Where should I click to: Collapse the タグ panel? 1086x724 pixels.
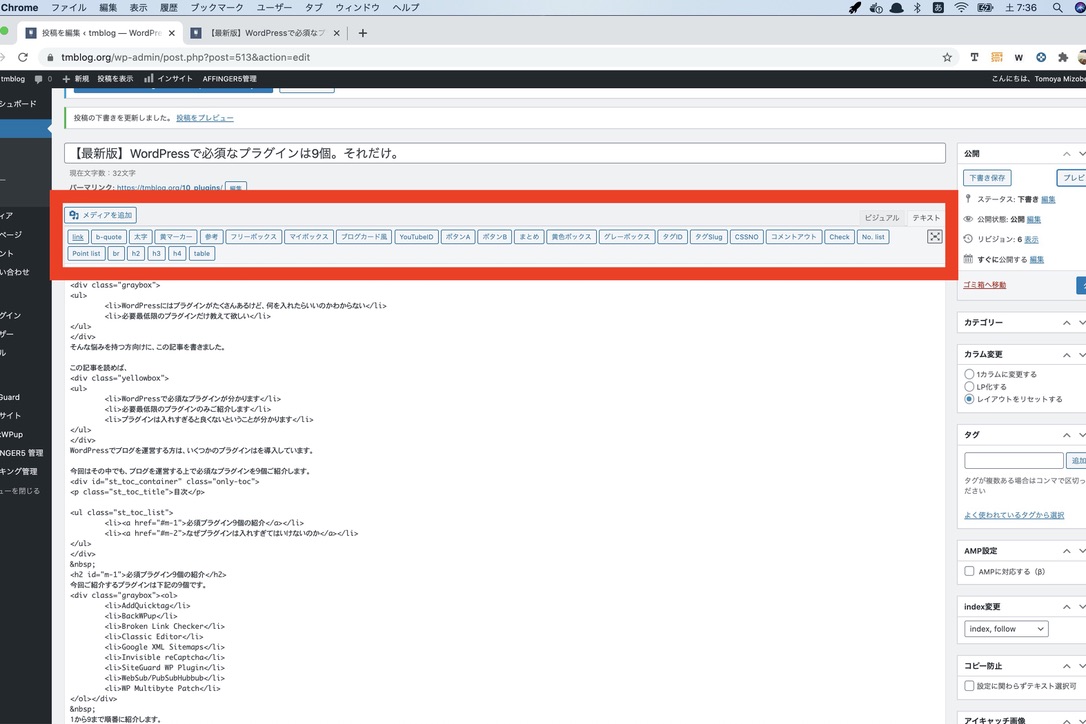[x=1067, y=435]
